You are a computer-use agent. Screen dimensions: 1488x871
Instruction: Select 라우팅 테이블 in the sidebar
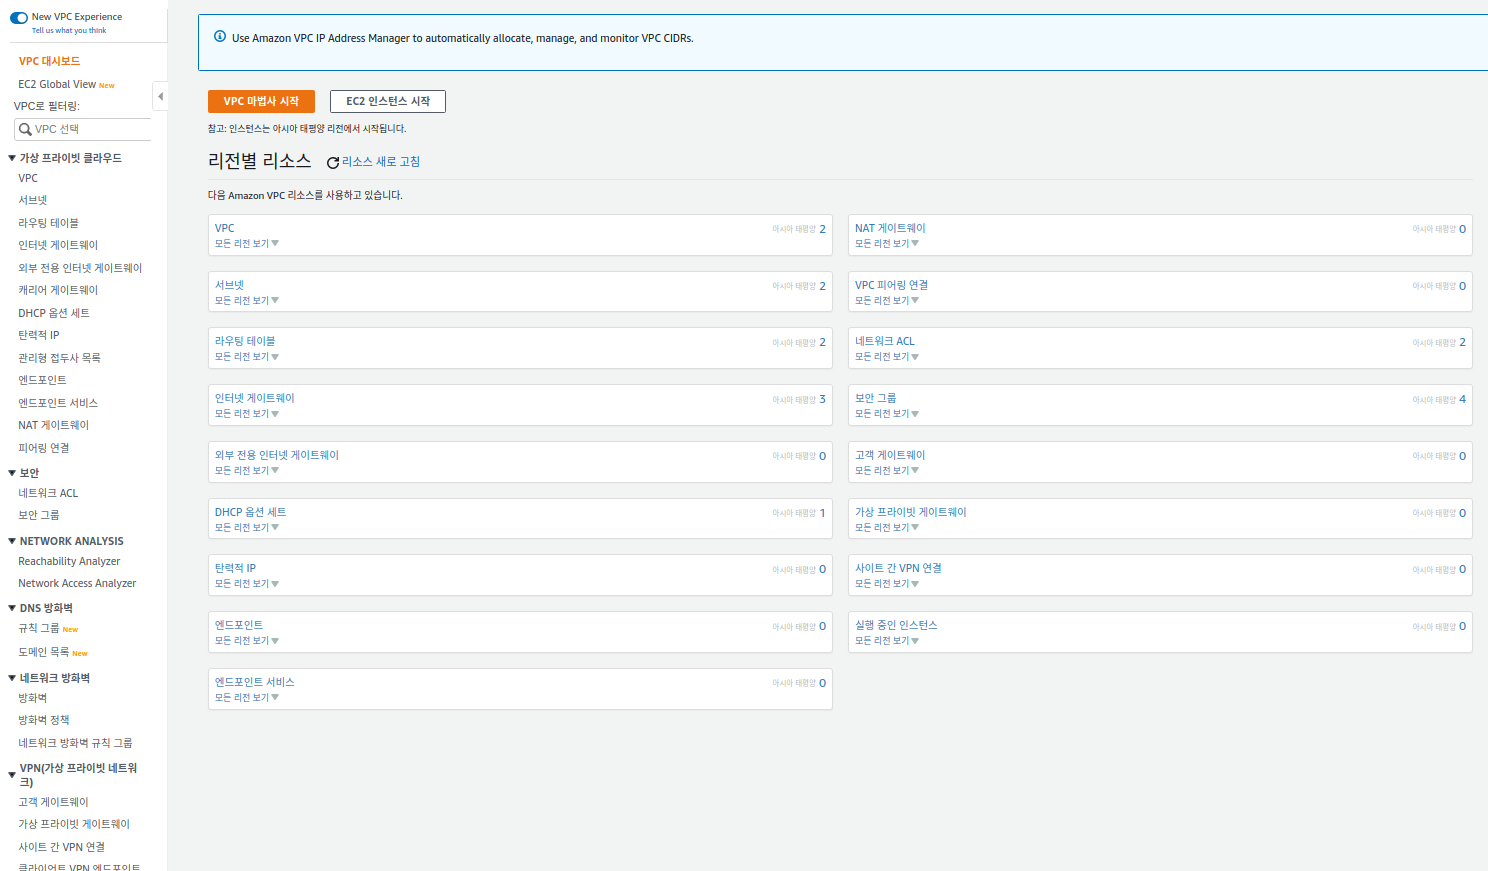tap(48, 223)
